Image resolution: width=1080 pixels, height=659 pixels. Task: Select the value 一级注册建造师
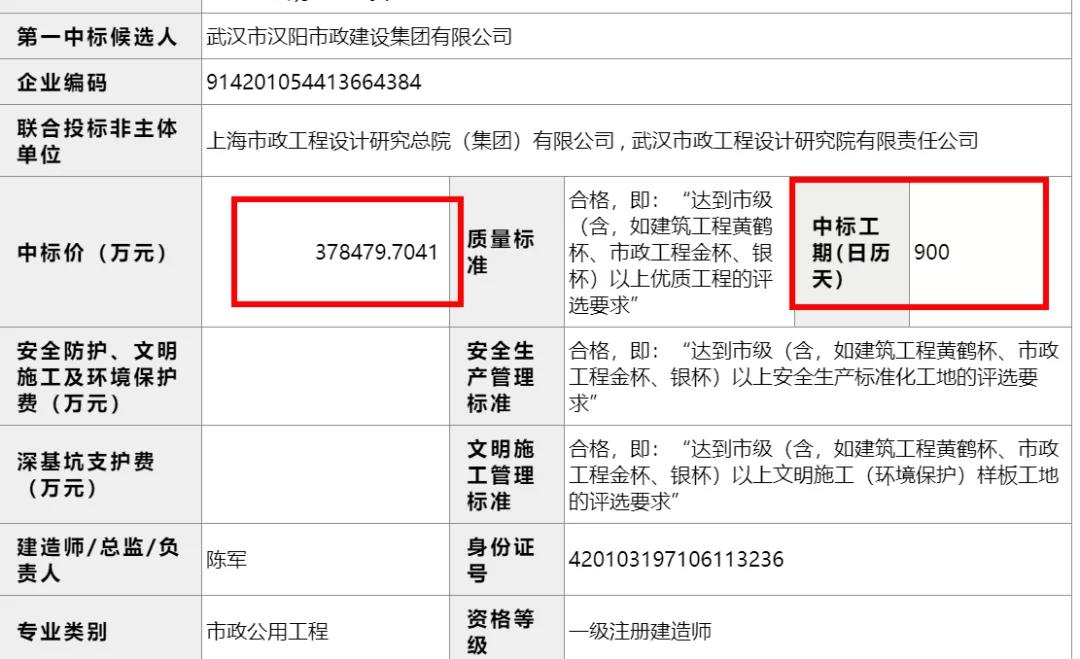[640, 632]
